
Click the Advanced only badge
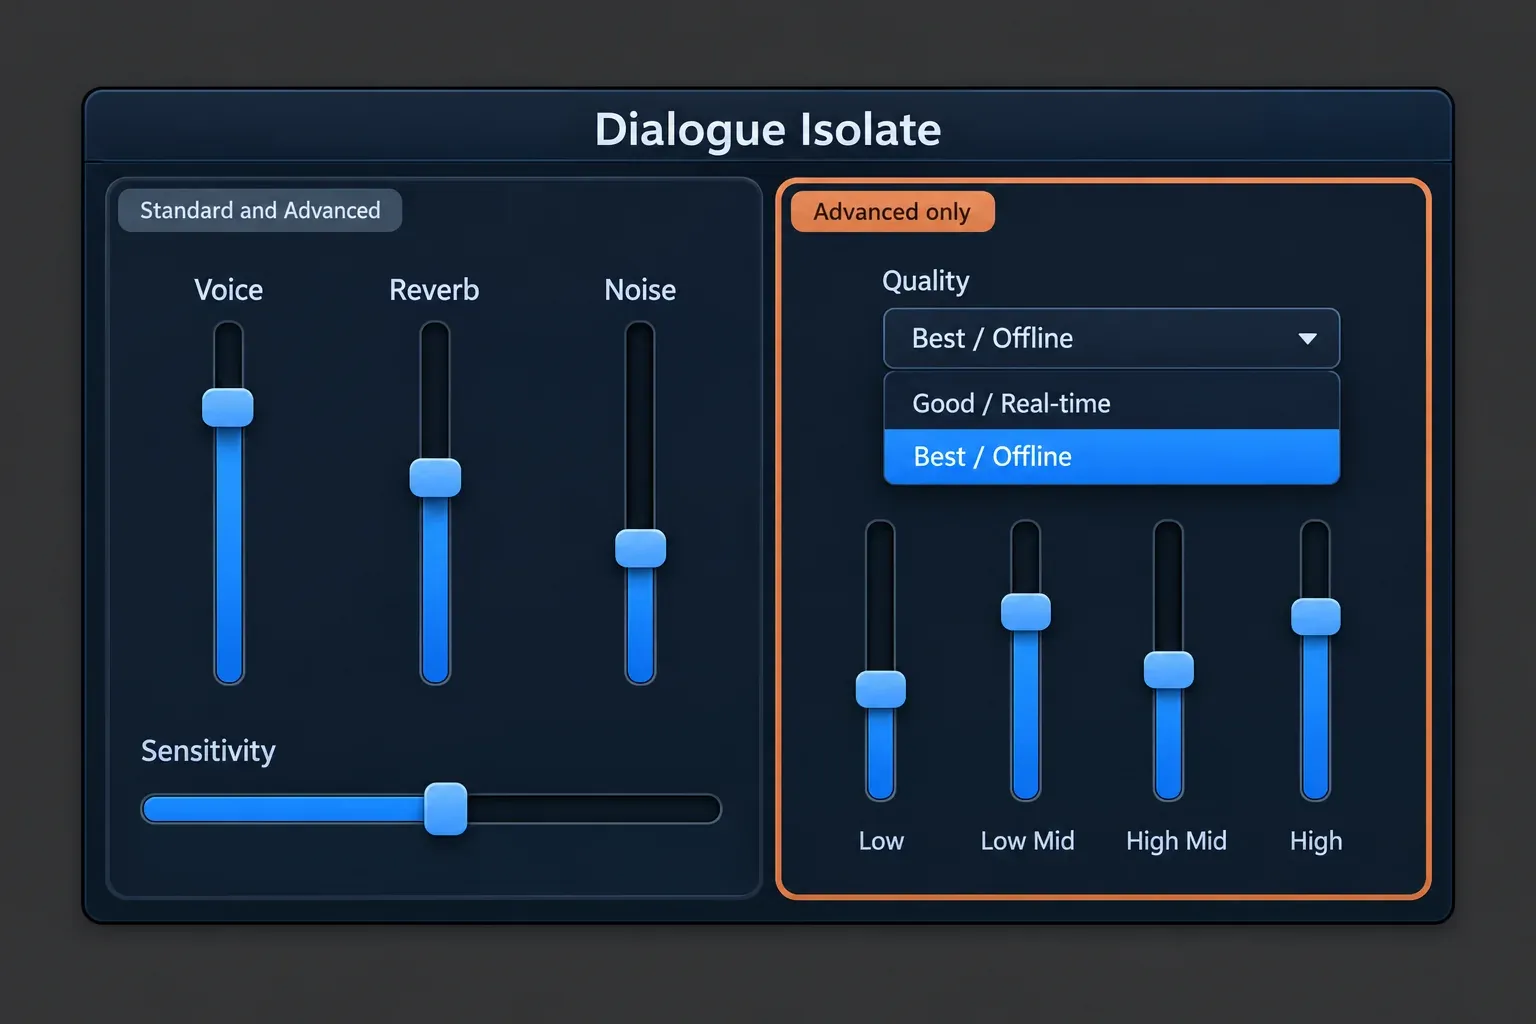(892, 212)
